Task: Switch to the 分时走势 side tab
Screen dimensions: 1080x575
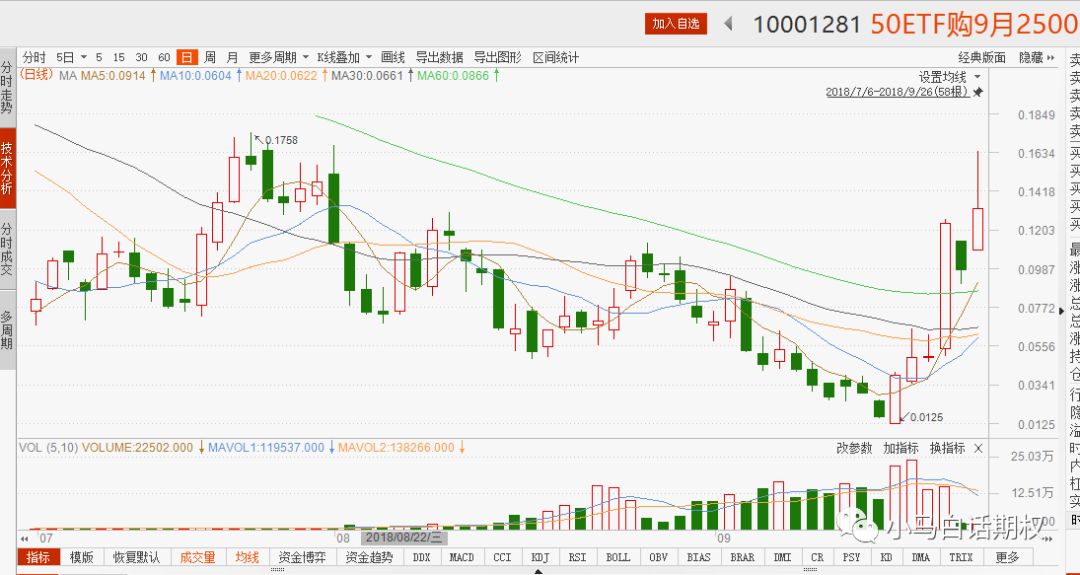Action: point(7,86)
